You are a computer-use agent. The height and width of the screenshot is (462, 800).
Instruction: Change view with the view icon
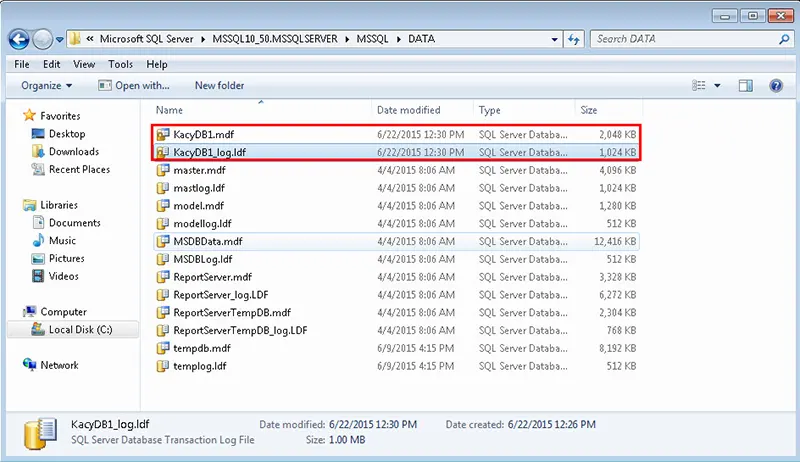pyautogui.click(x=698, y=86)
